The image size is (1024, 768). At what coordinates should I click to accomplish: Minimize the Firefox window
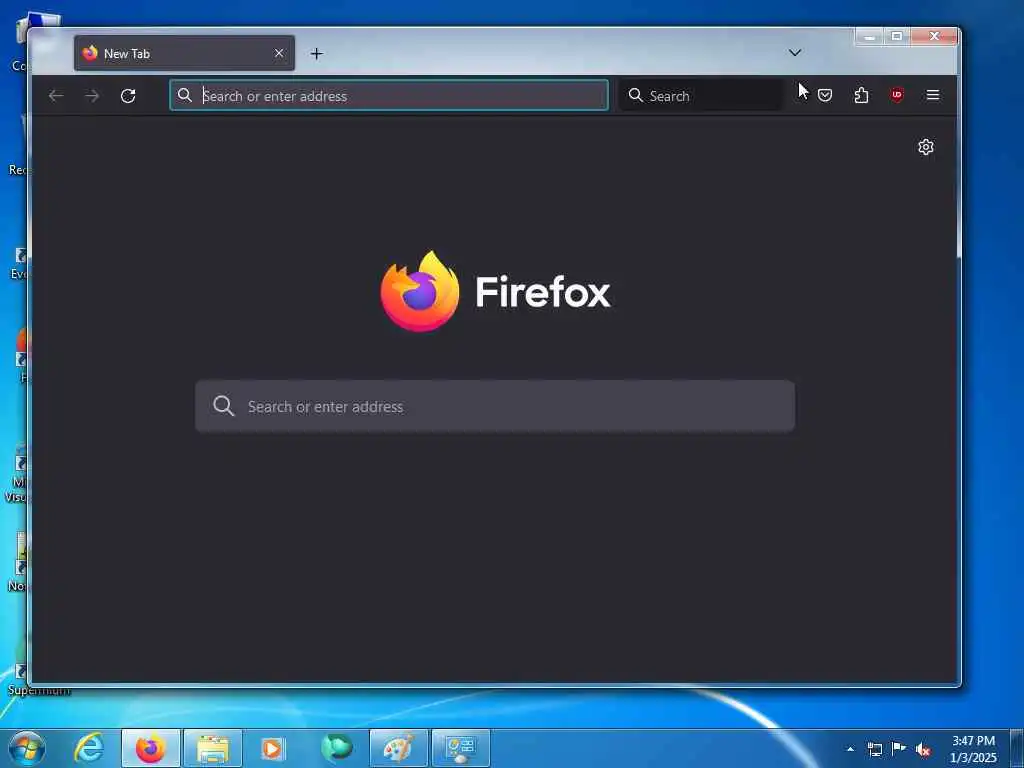[x=869, y=37]
